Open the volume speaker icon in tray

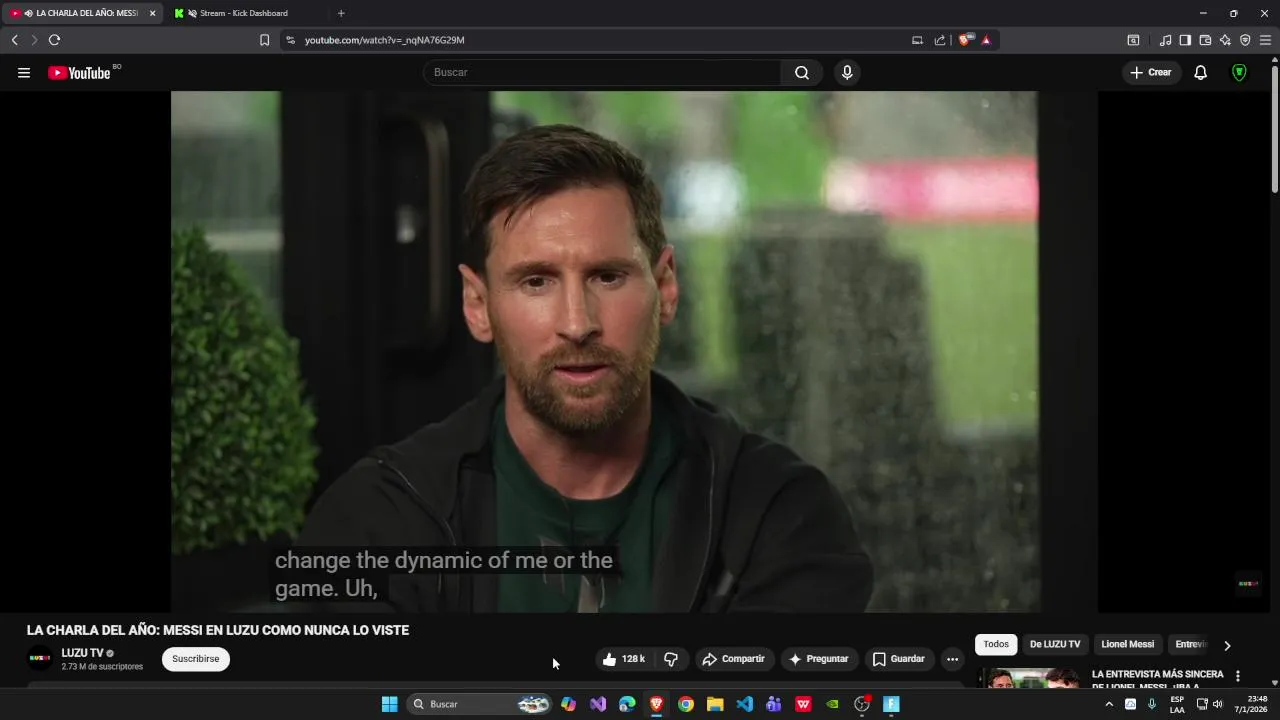pyautogui.click(x=1217, y=704)
